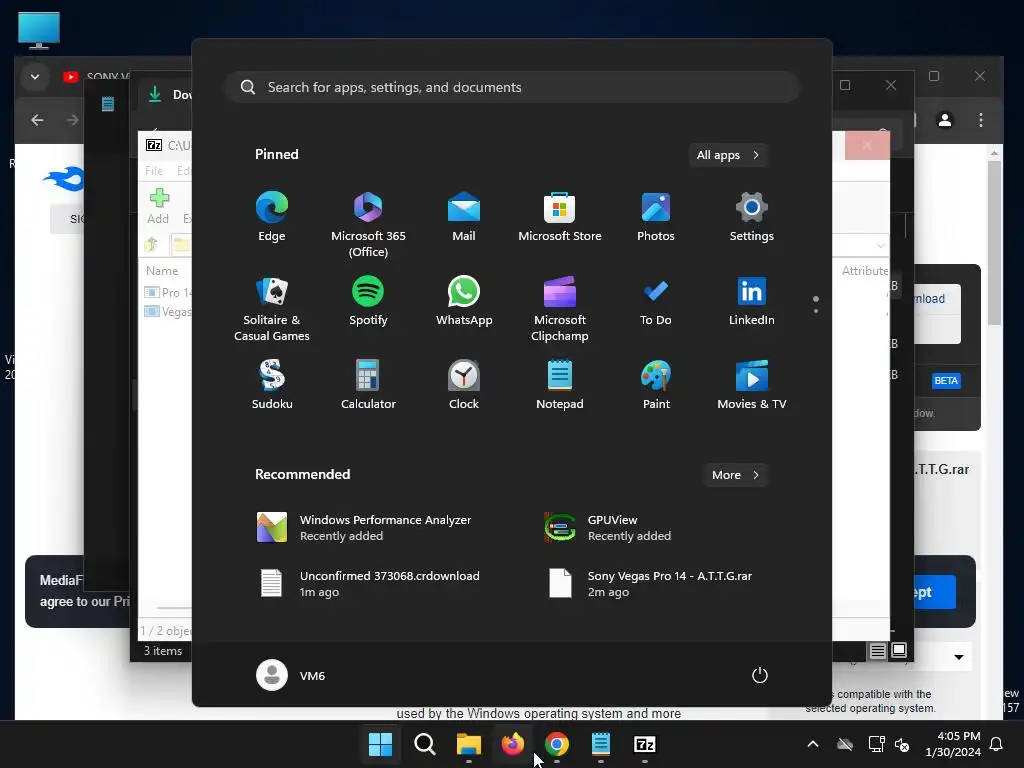Open Edge from pinned apps
The height and width of the screenshot is (768, 1024).
272,217
